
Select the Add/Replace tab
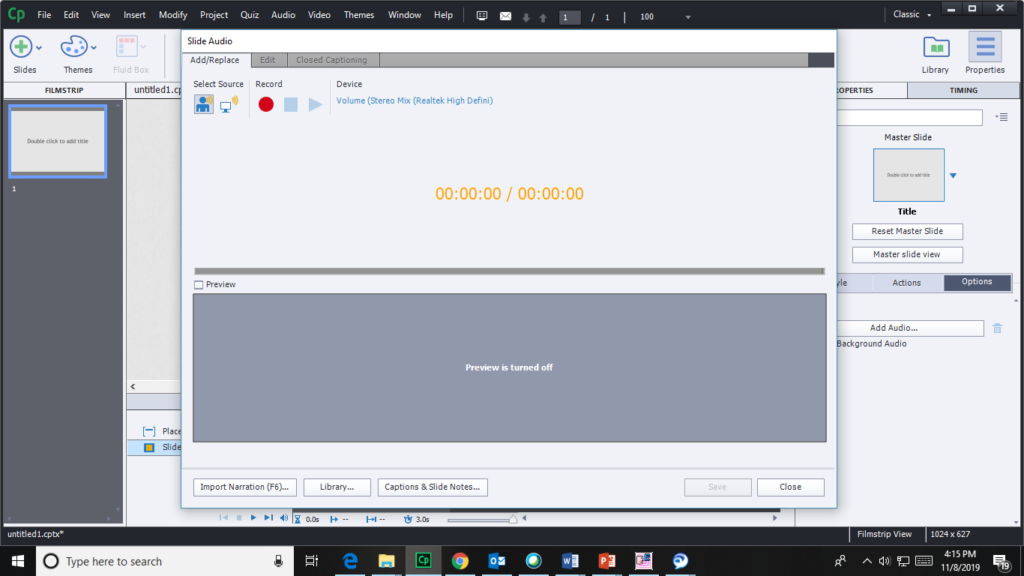click(x=215, y=60)
